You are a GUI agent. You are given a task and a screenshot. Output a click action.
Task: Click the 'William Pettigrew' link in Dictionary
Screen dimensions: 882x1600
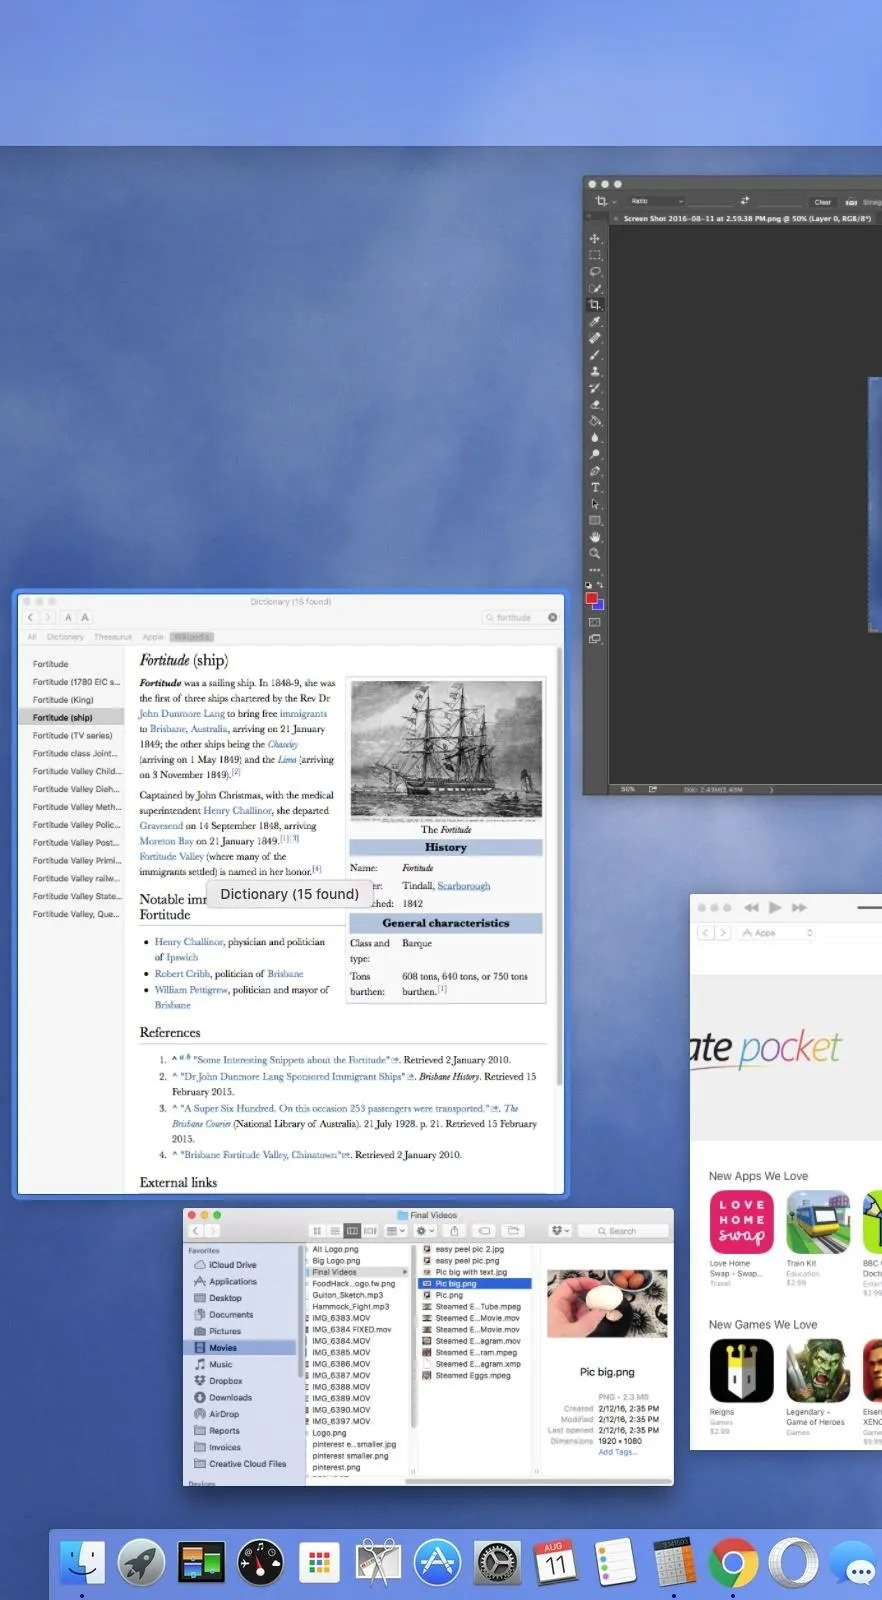(191, 990)
